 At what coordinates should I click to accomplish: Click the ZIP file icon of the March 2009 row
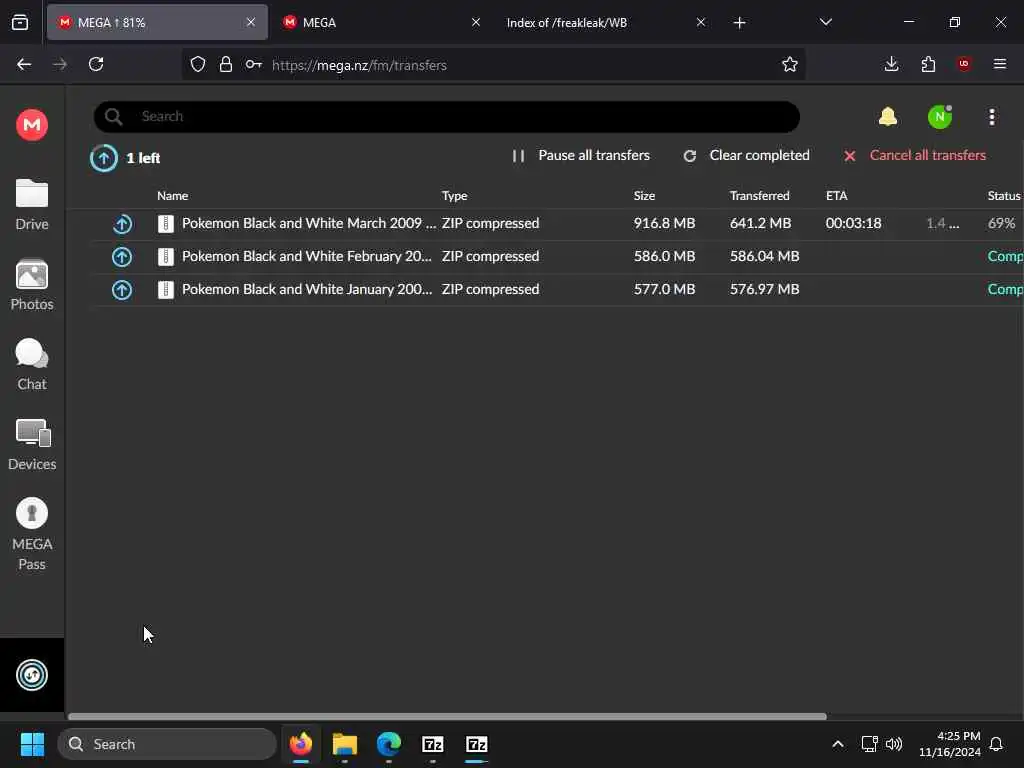point(166,224)
